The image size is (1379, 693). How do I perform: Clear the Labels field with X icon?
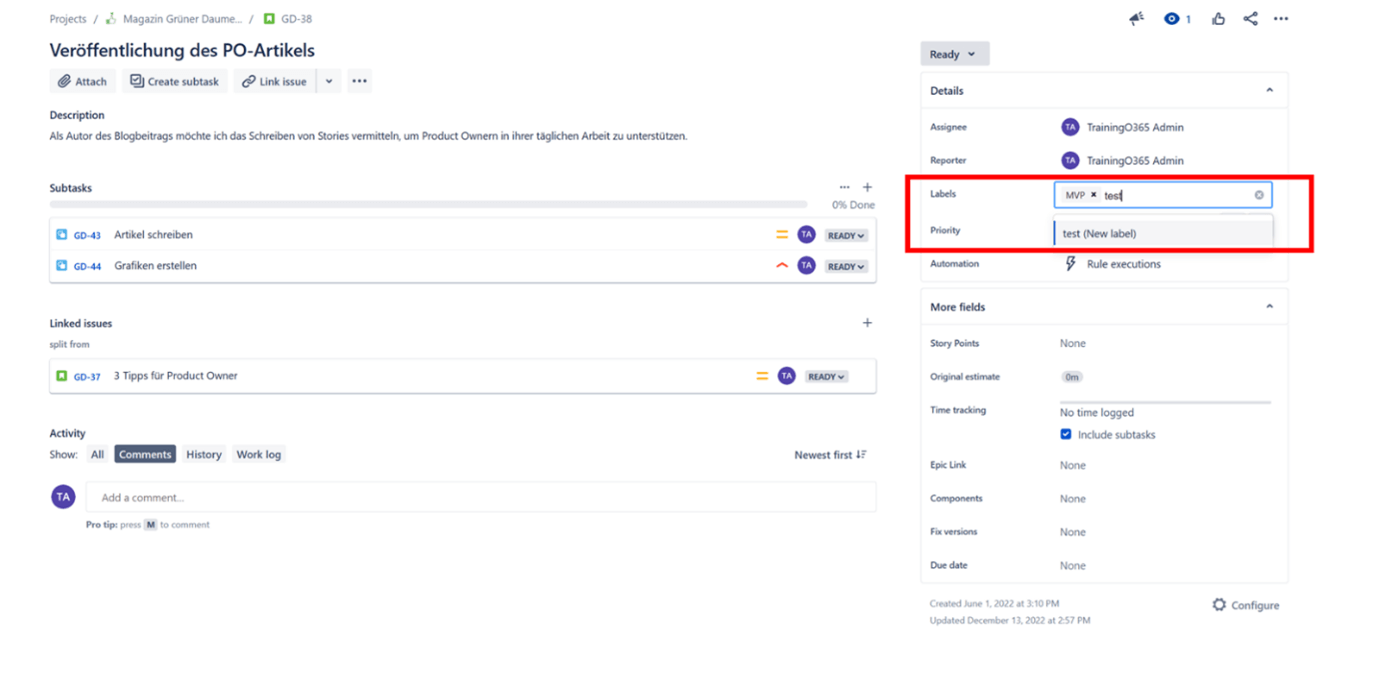[1259, 195]
